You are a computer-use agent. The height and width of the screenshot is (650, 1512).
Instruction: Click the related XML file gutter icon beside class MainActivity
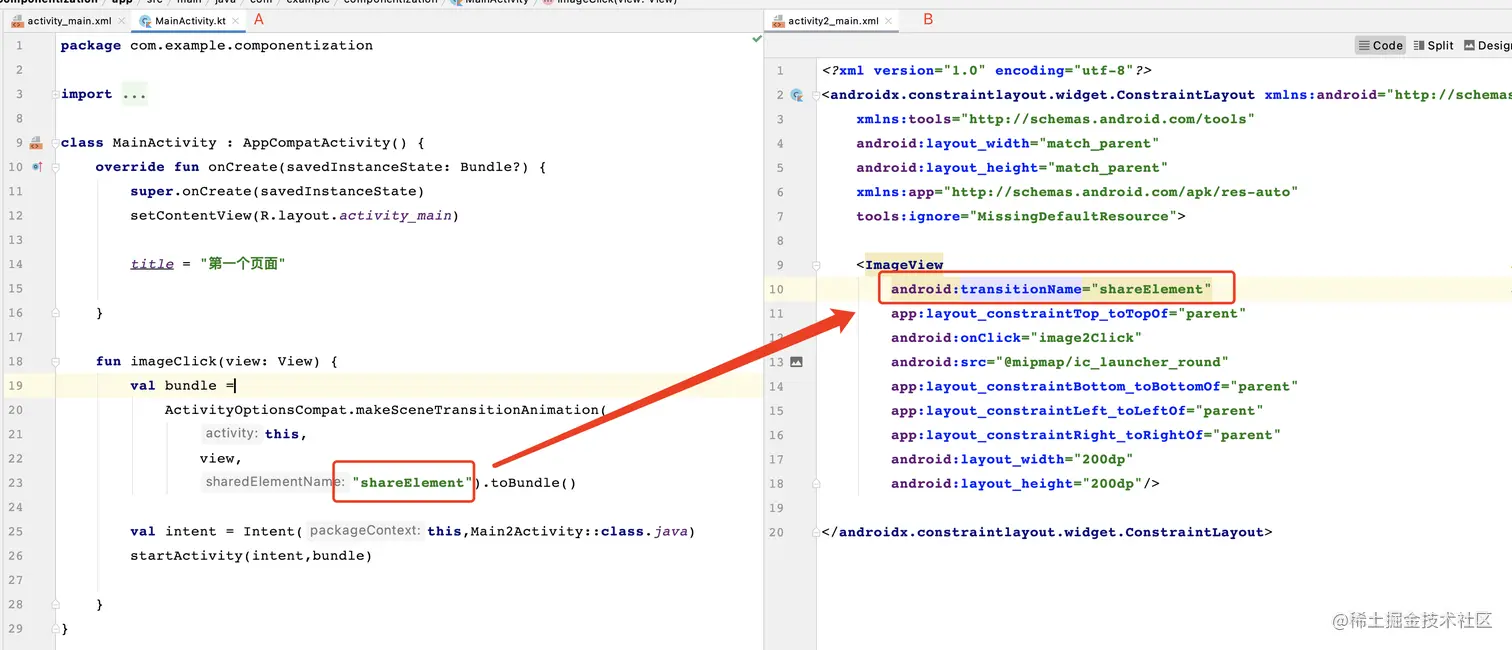point(36,143)
